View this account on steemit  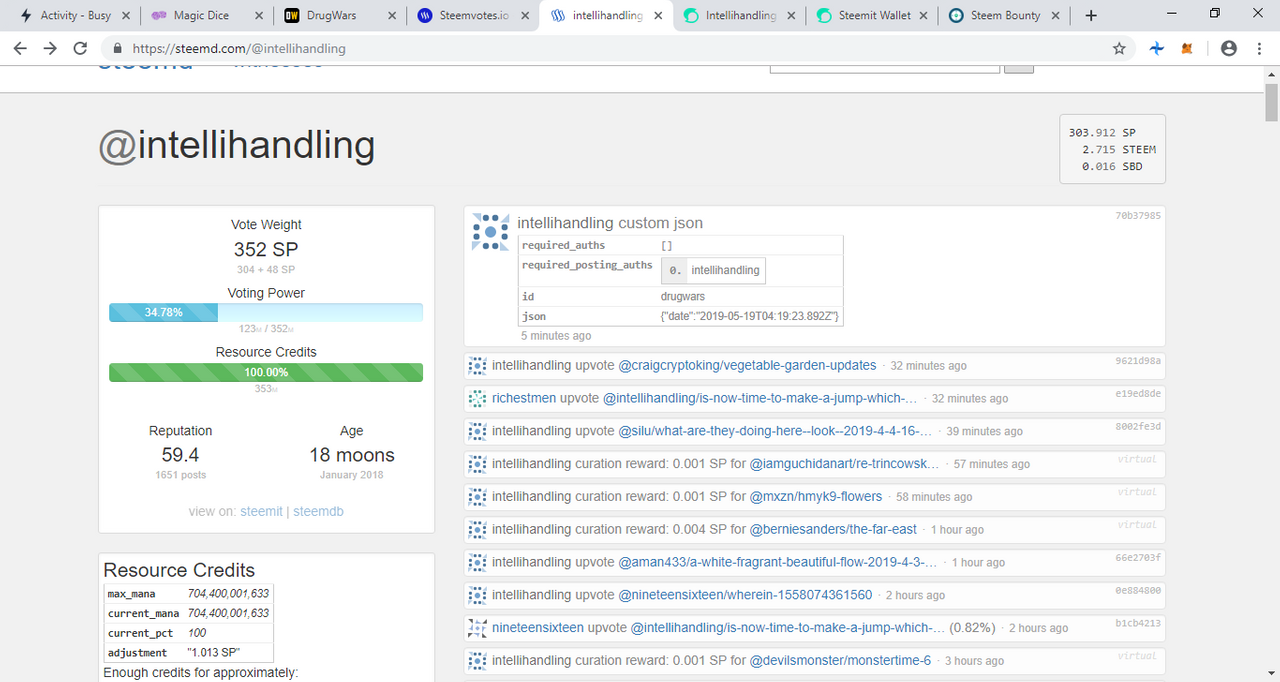click(x=261, y=511)
